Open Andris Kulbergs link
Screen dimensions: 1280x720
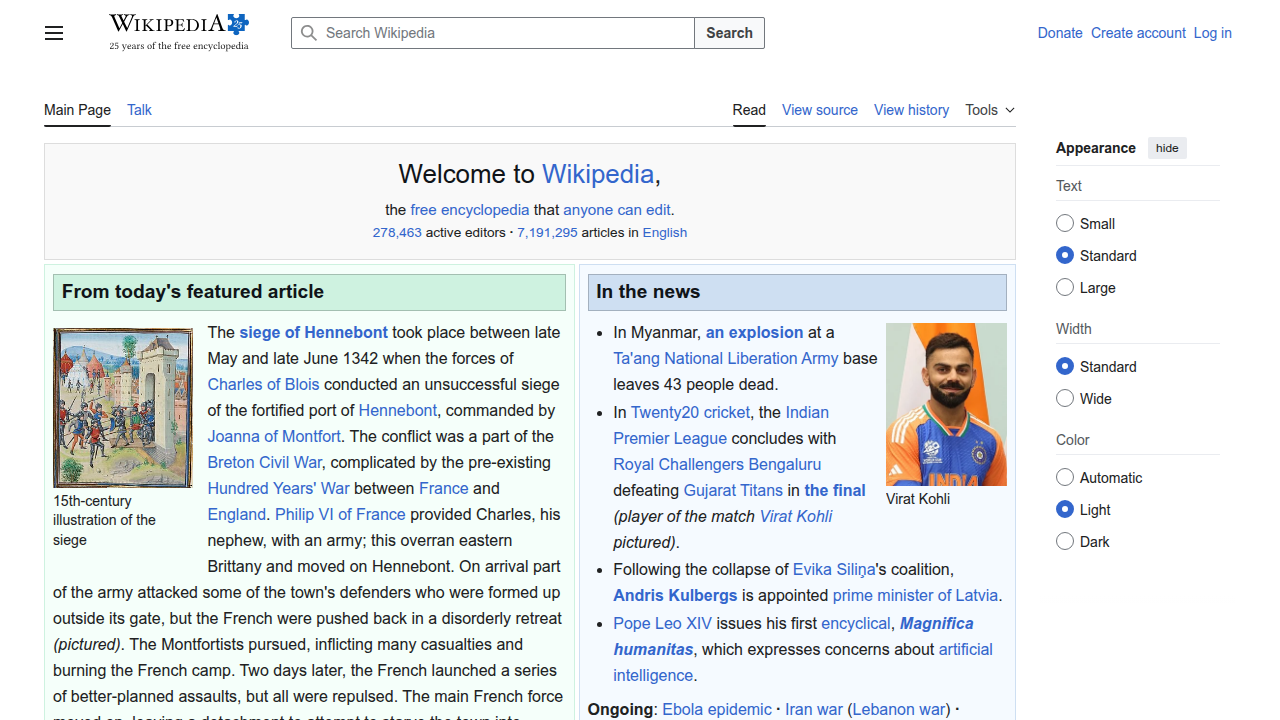pos(676,595)
